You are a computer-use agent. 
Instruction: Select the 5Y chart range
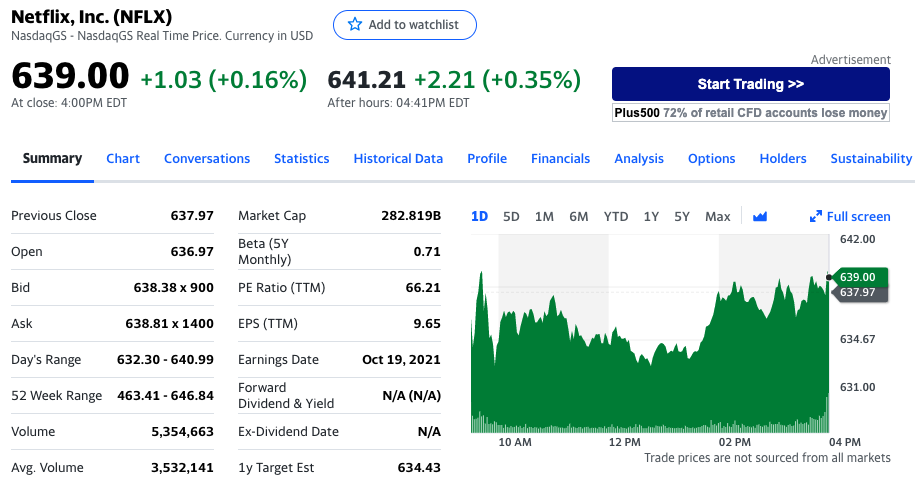pyautogui.click(x=682, y=217)
